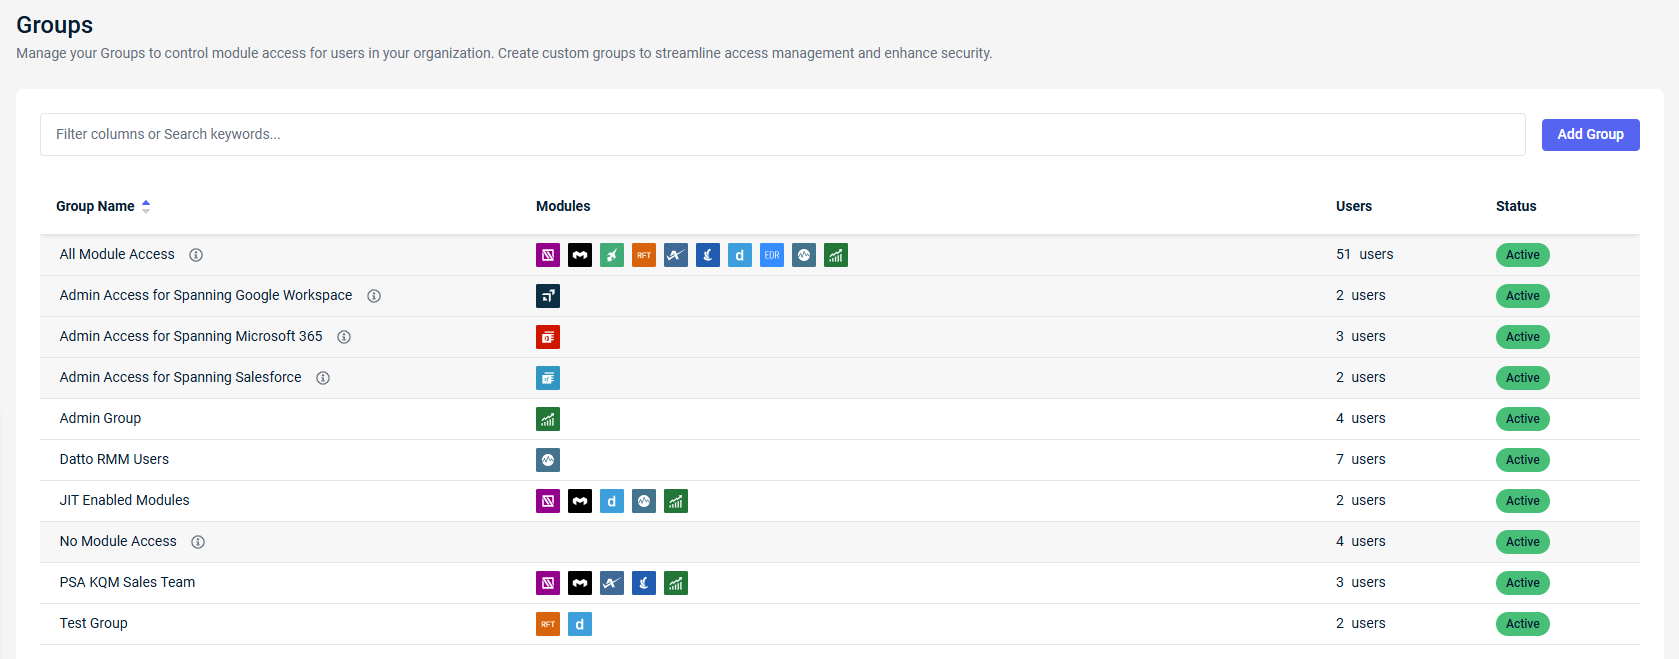Click green bar chart icon in All Module Access row
1679x659 pixels.
tap(836, 255)
